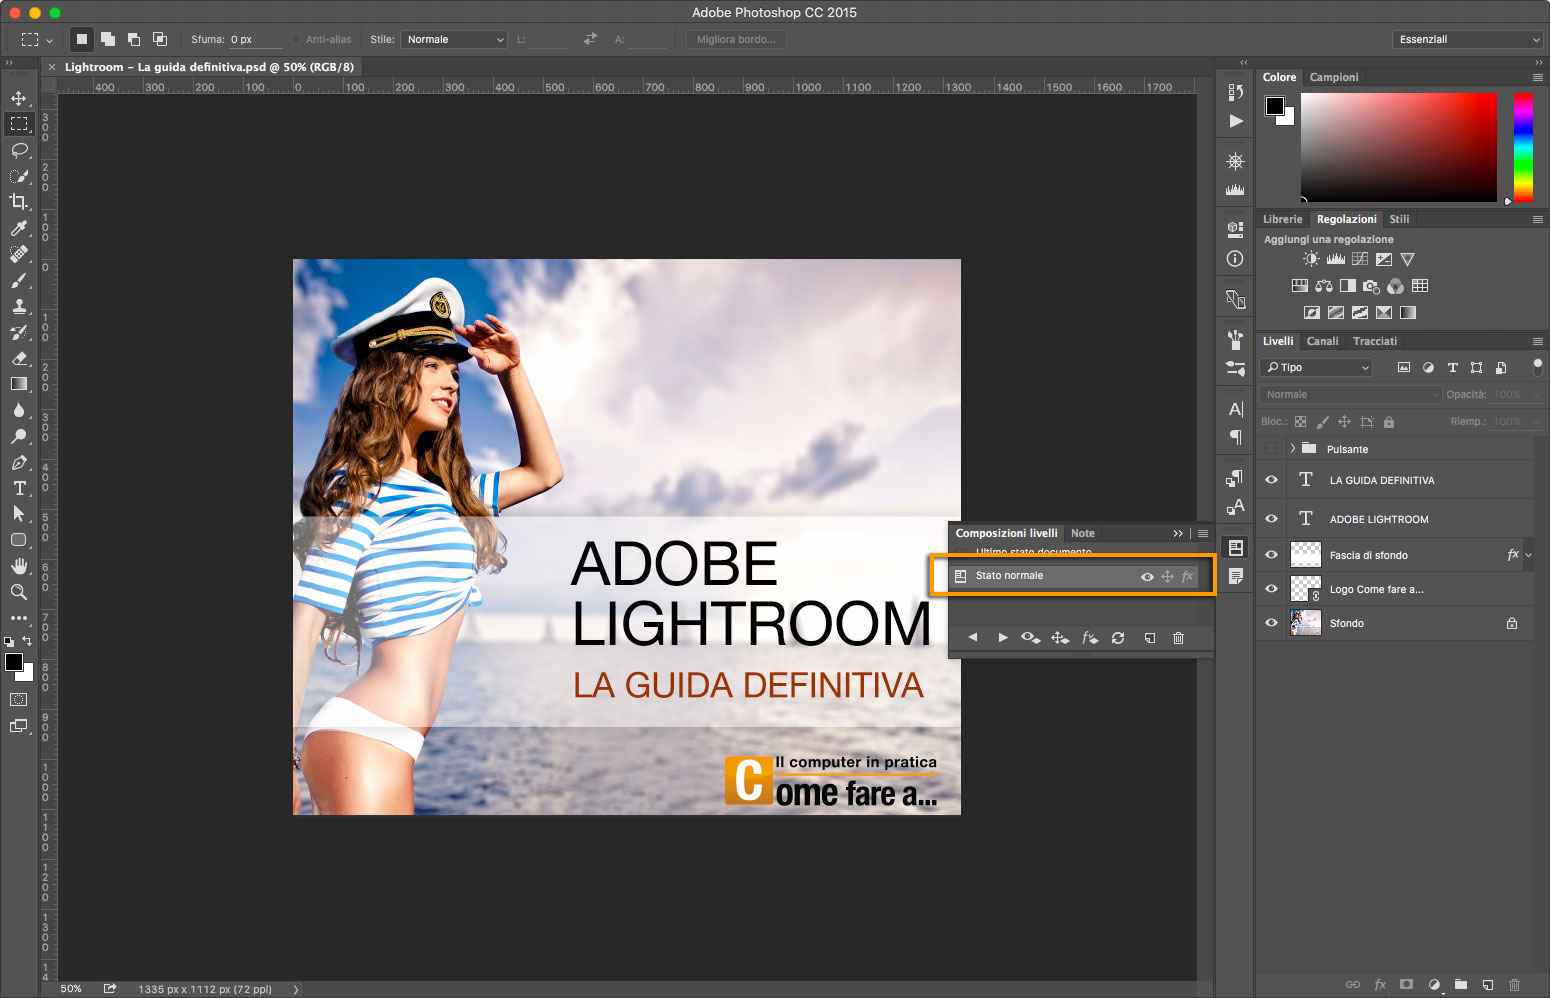The image size is (1550, 998).
Task: Close the Lightroom document tab
Action: click(52, 67)
